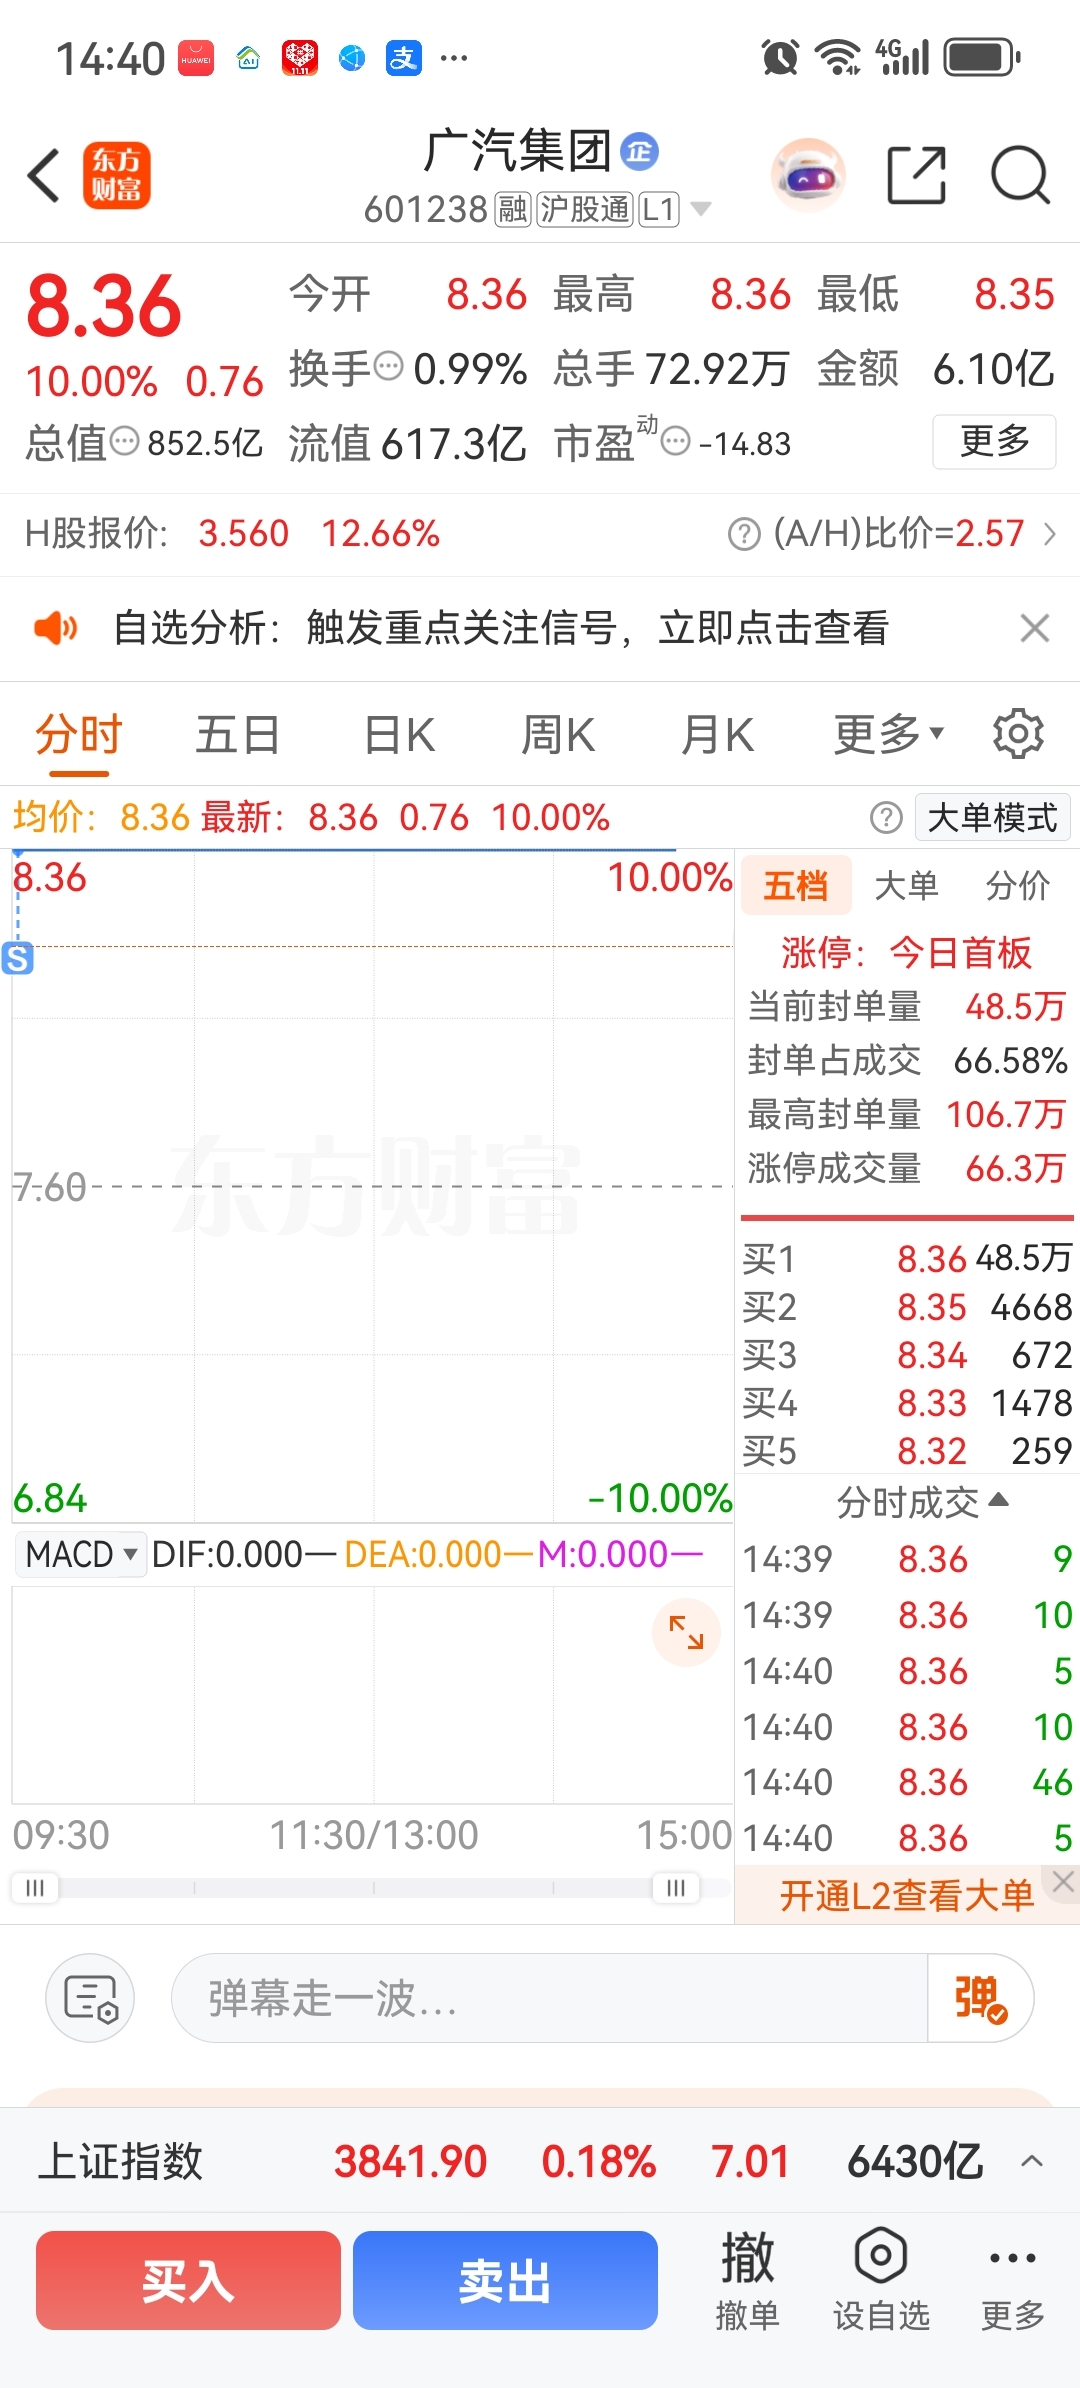Switch to the 日K chart tab
The width and height of the screenshot is (1080, 2388).
click(399, 736)
